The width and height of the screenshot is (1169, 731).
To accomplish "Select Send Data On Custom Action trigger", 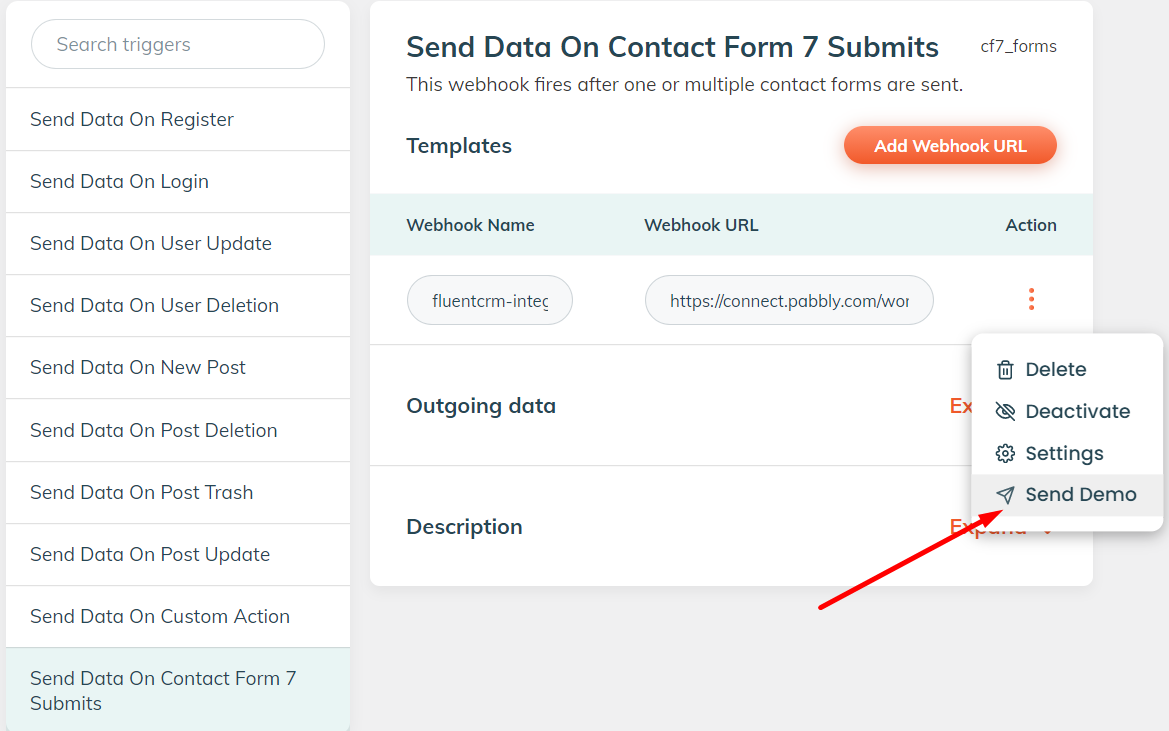I will click(x=160, y=617).
